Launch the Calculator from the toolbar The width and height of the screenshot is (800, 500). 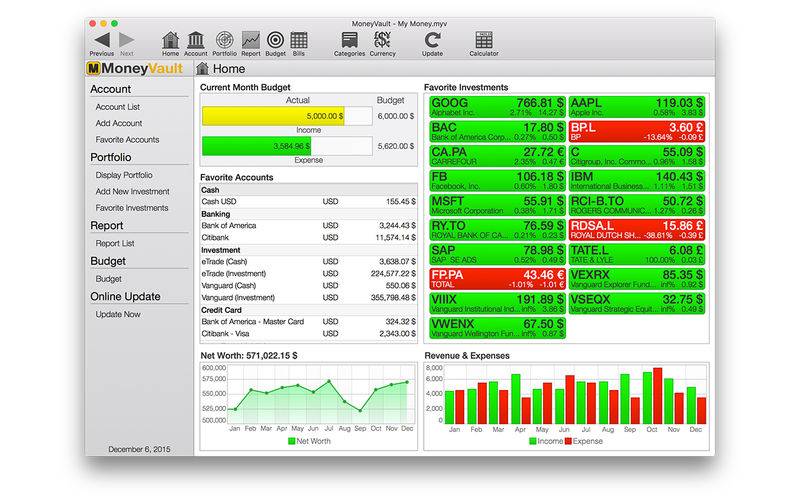pyautogui.click(x=484, y=39)
